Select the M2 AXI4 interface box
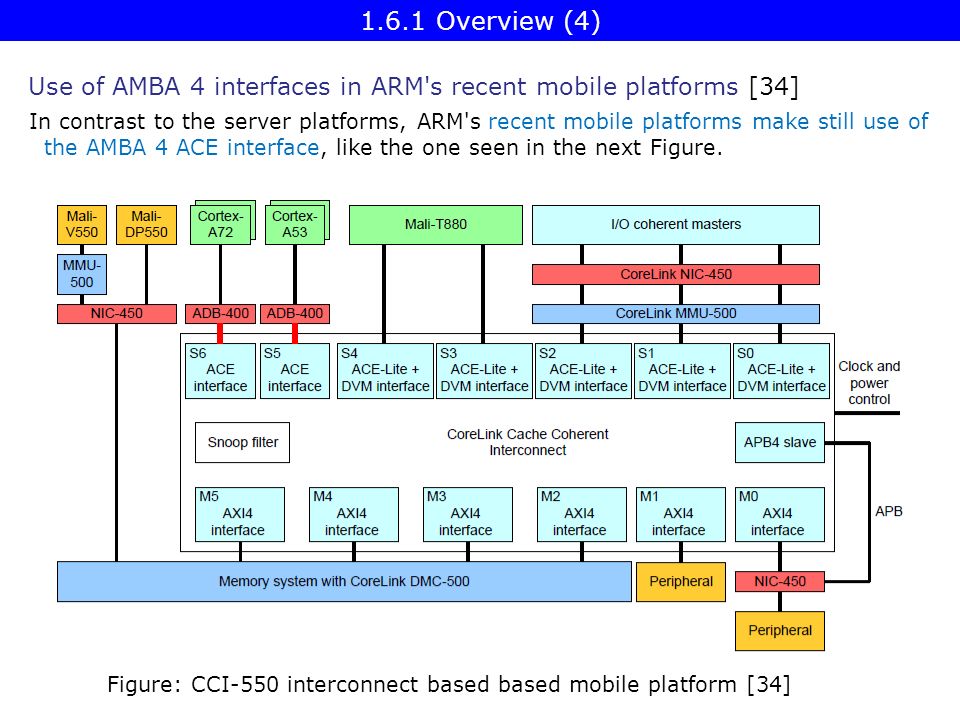 point(582,514)
